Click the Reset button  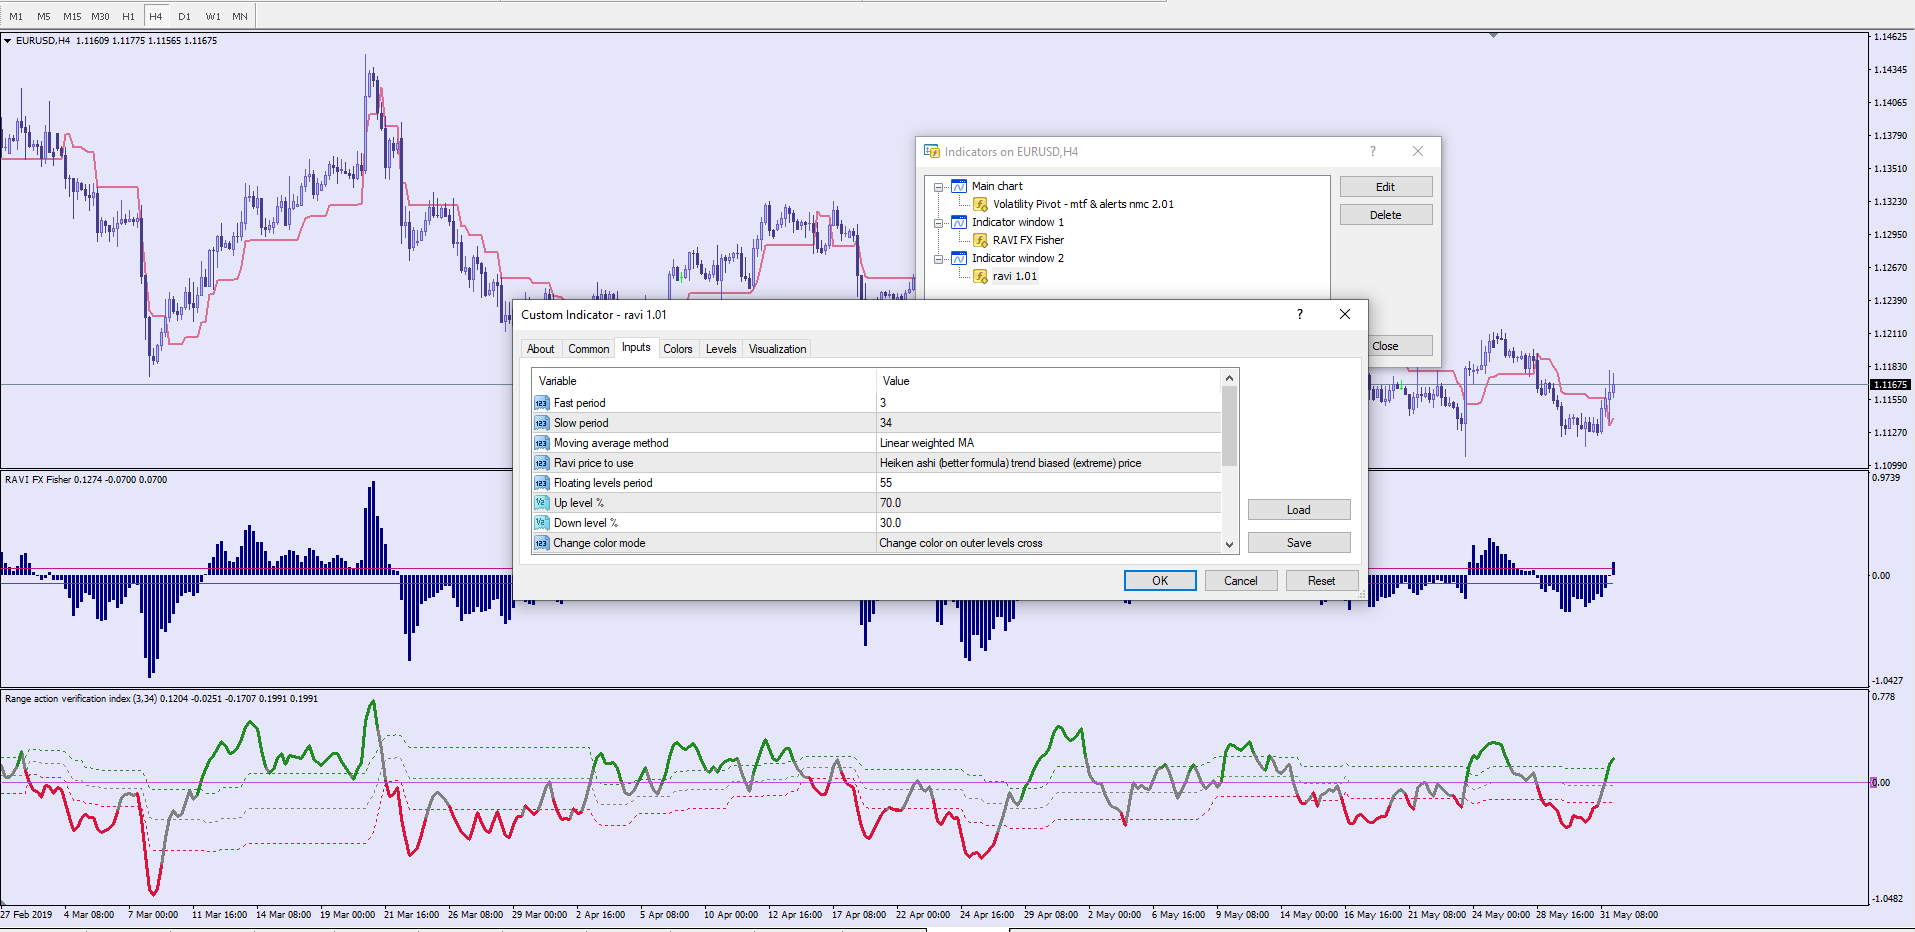point(1321,581)
